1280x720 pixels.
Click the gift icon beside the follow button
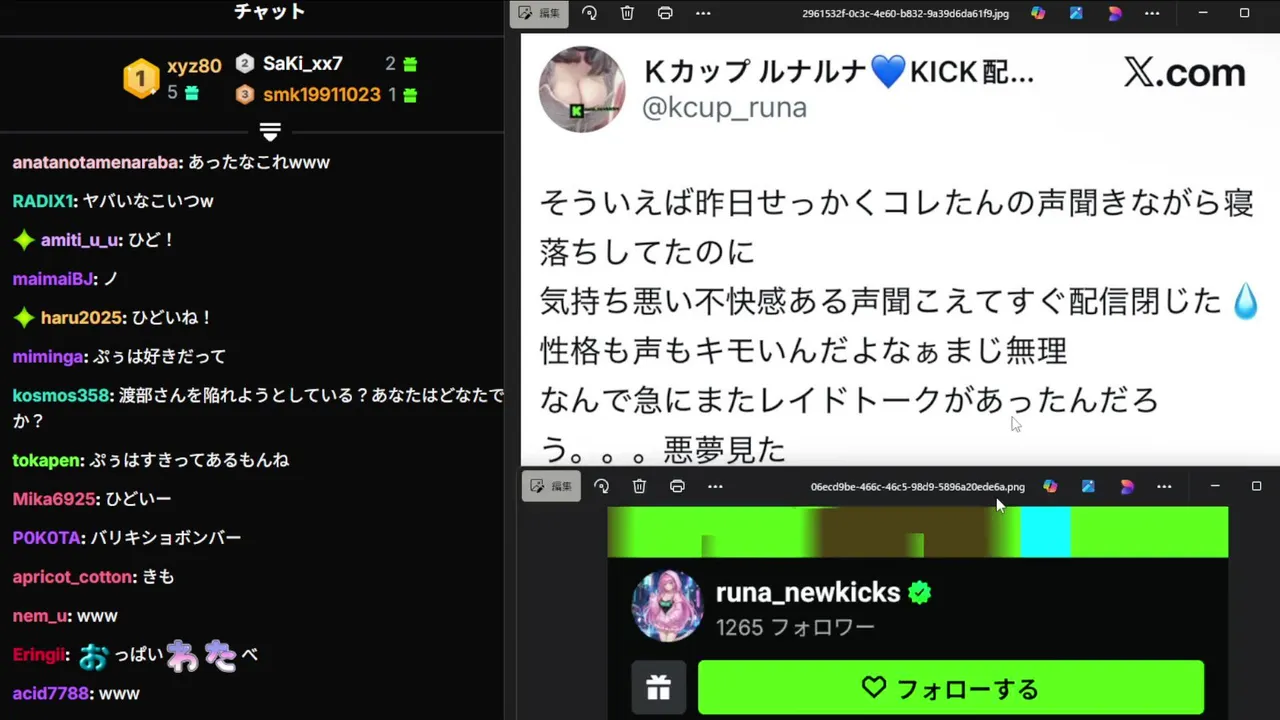tap(658, 688)
